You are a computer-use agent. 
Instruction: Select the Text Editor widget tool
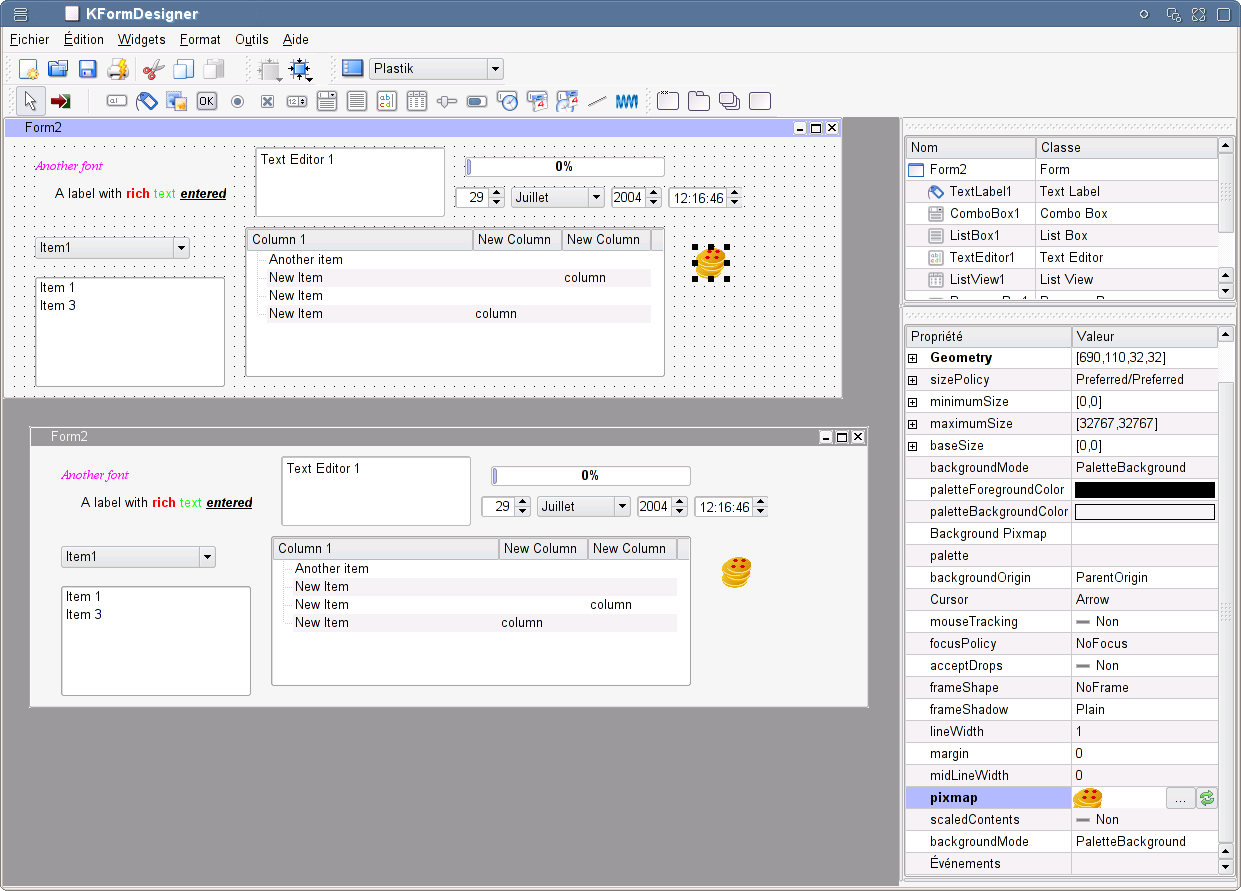pos(387,101)
